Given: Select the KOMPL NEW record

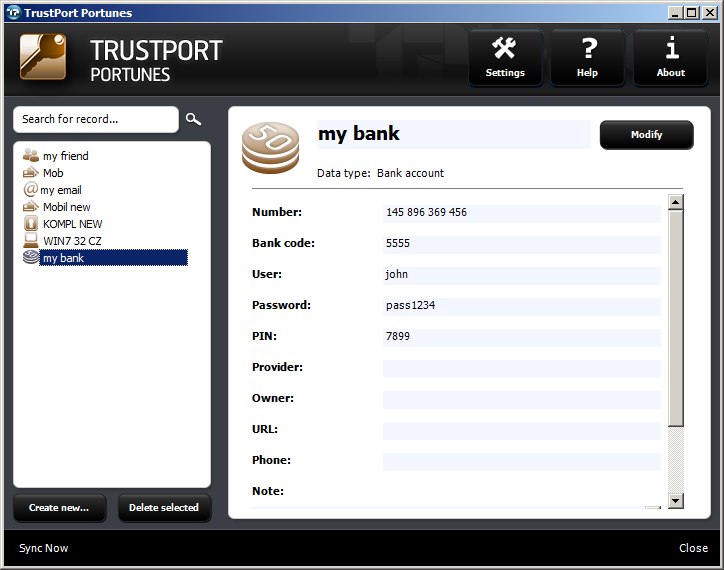Looking at the screenshot, I should [72, 224].
